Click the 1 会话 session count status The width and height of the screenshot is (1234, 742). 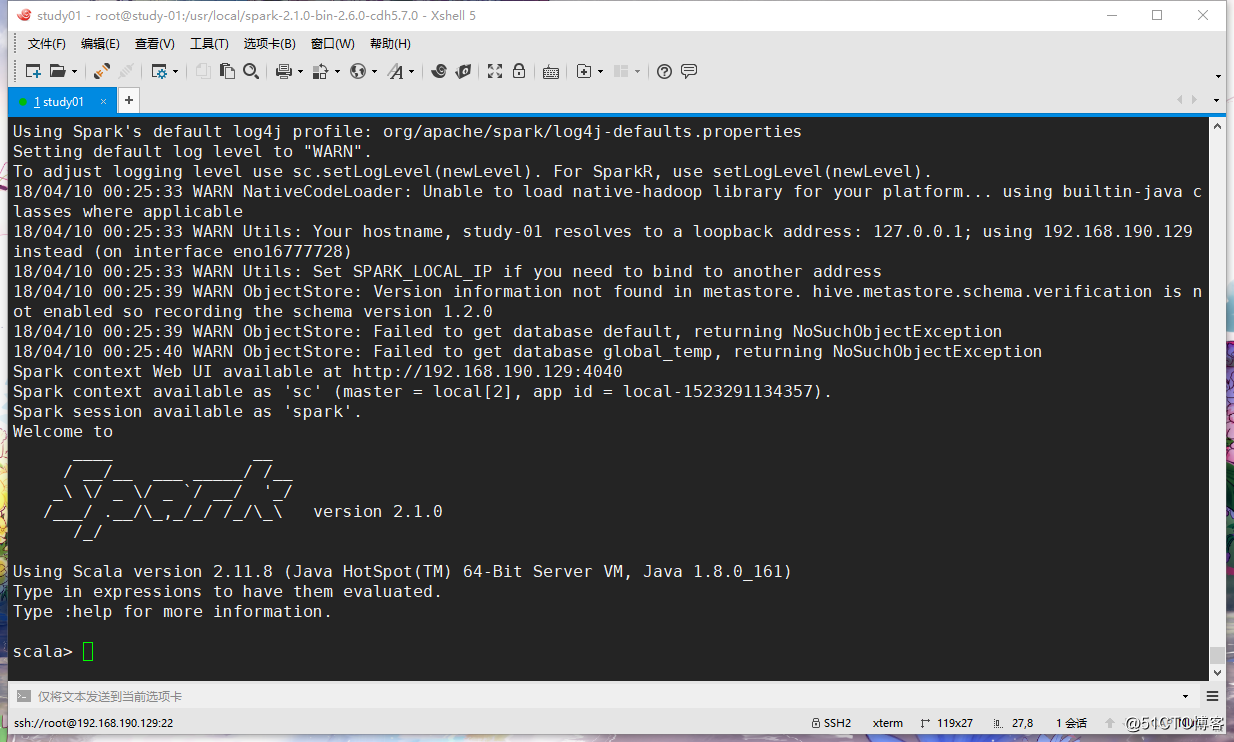1070,723
